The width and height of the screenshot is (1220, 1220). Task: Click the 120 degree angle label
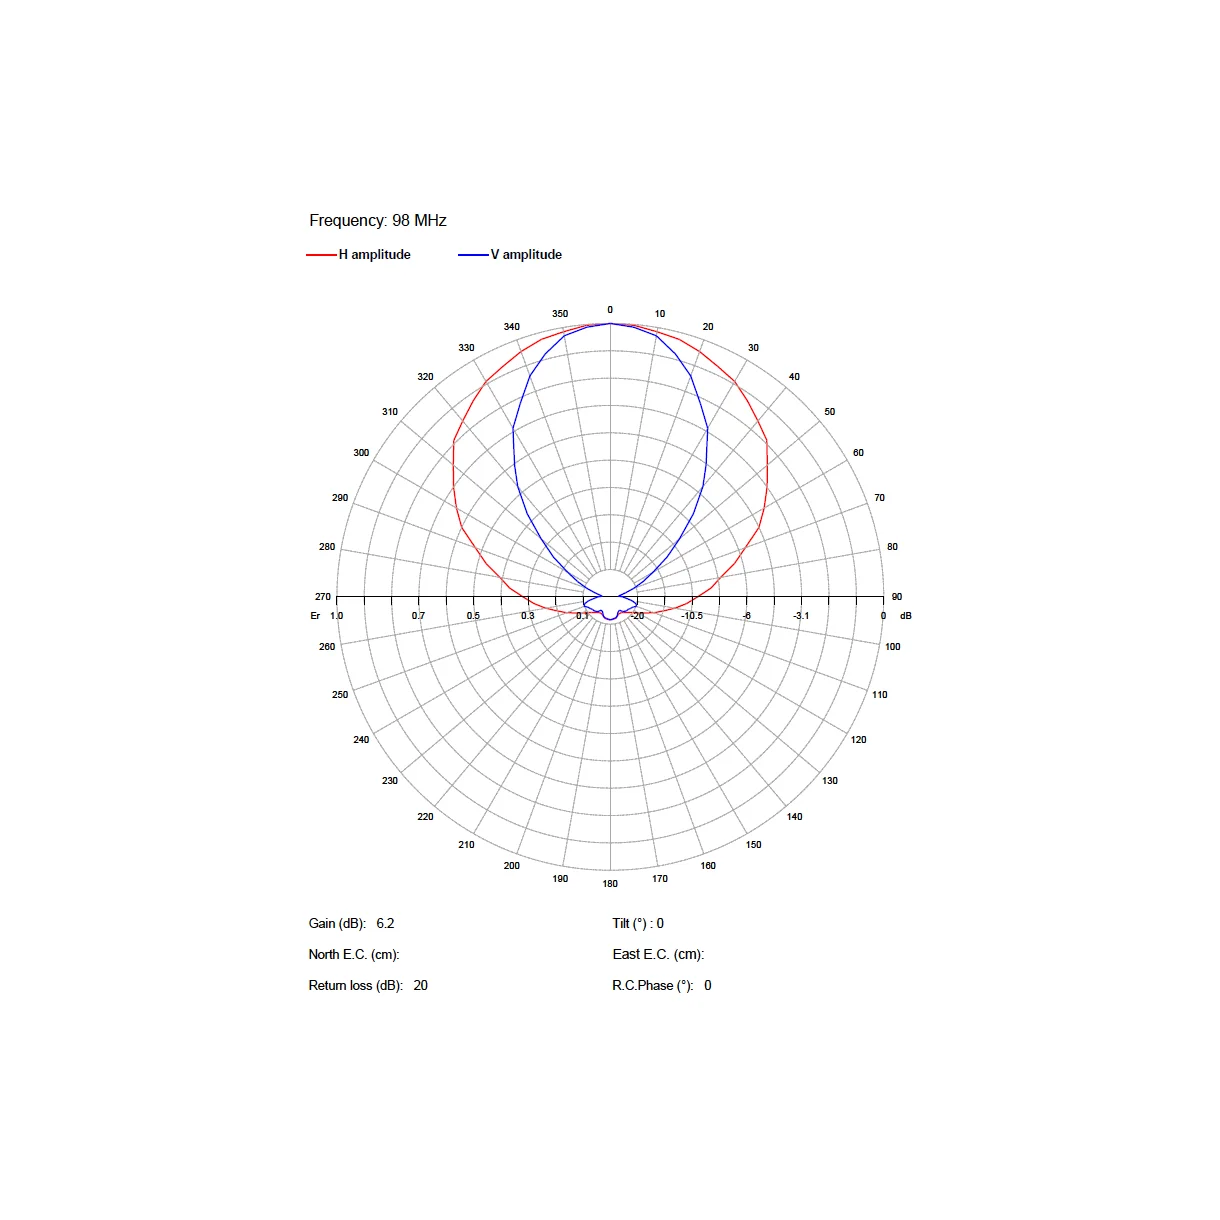click(859, 740)
